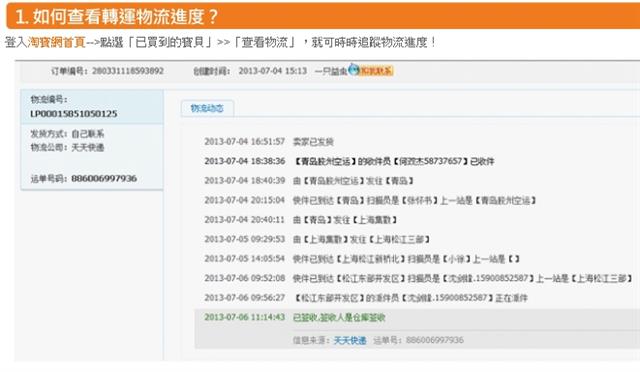Click the 2013-07-04 20:15:04 tracking row
The width and height of the screenshot is (640, 372).
pyautogui.click(x=371, y=200)
